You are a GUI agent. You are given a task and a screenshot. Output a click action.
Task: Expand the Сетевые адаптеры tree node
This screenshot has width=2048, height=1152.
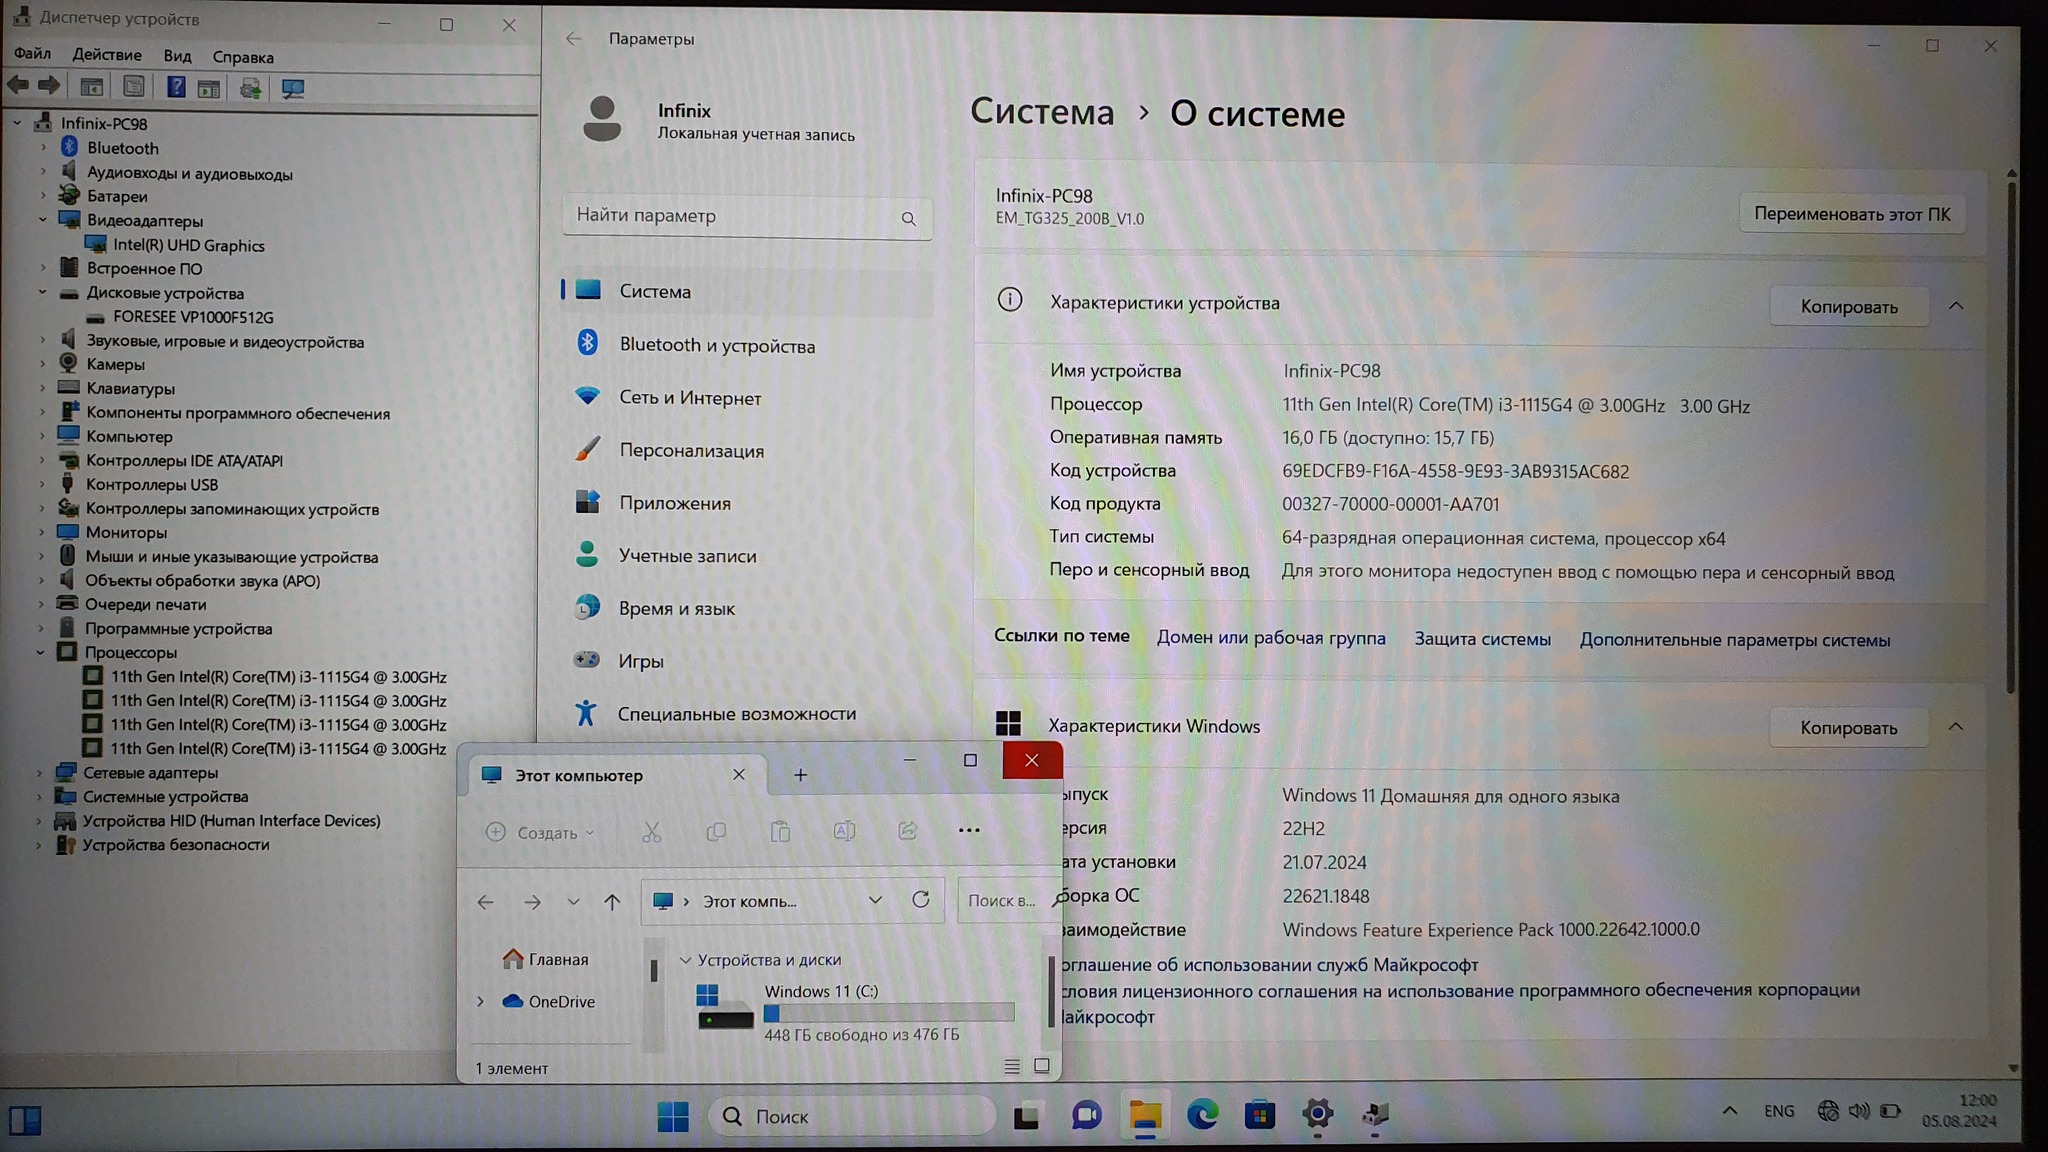(x=39, y=773)
